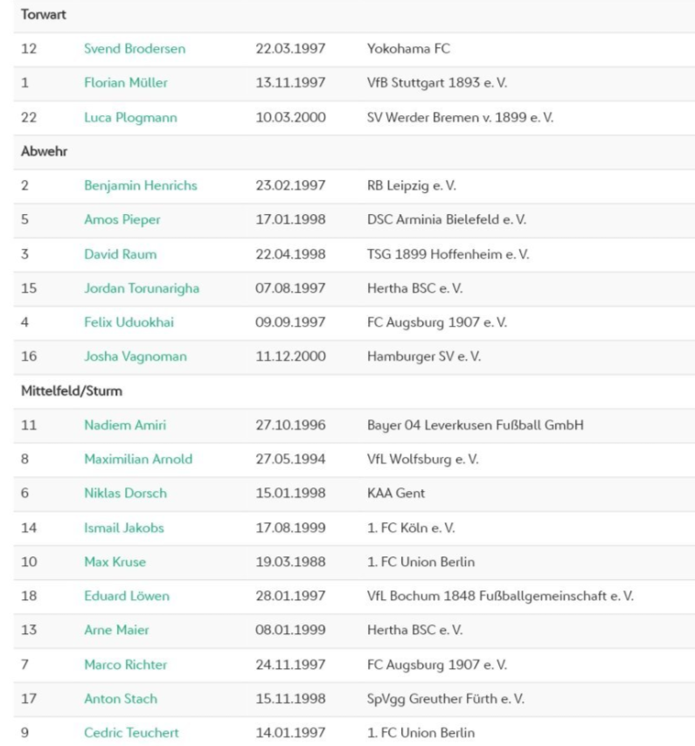Image resolution: width=695 pixels, height=746 pixels.
Task: Open Benjamin Henrichs player page
Action: pyautogui.click(x=140, y=186)
